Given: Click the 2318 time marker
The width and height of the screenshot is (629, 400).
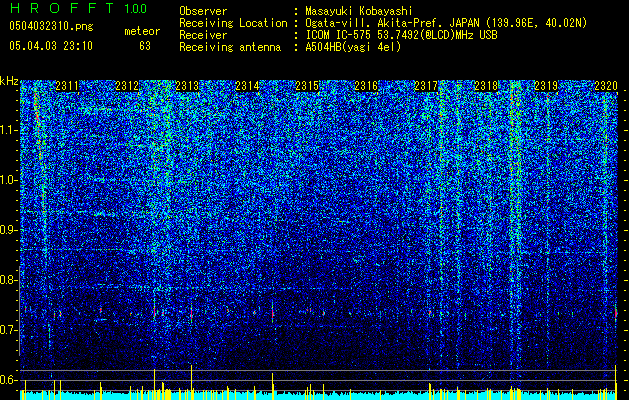Looking at the screenshot, I should (486, 86).
